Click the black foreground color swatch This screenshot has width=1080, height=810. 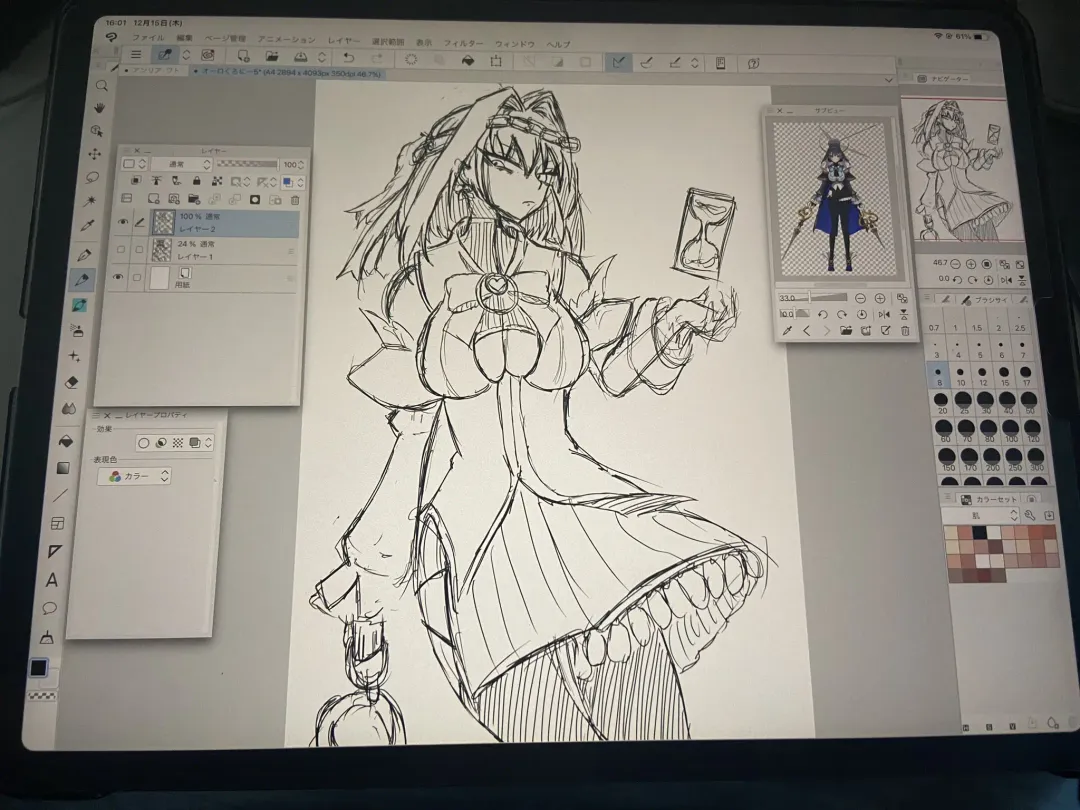[x=40, y=668]
